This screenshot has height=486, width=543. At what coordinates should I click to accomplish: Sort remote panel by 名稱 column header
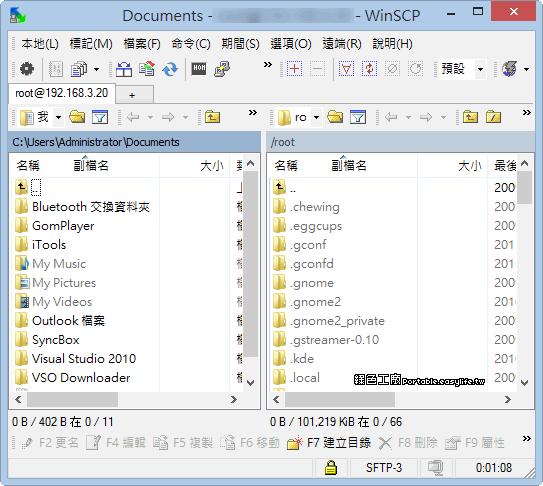(x=286, y=166)
